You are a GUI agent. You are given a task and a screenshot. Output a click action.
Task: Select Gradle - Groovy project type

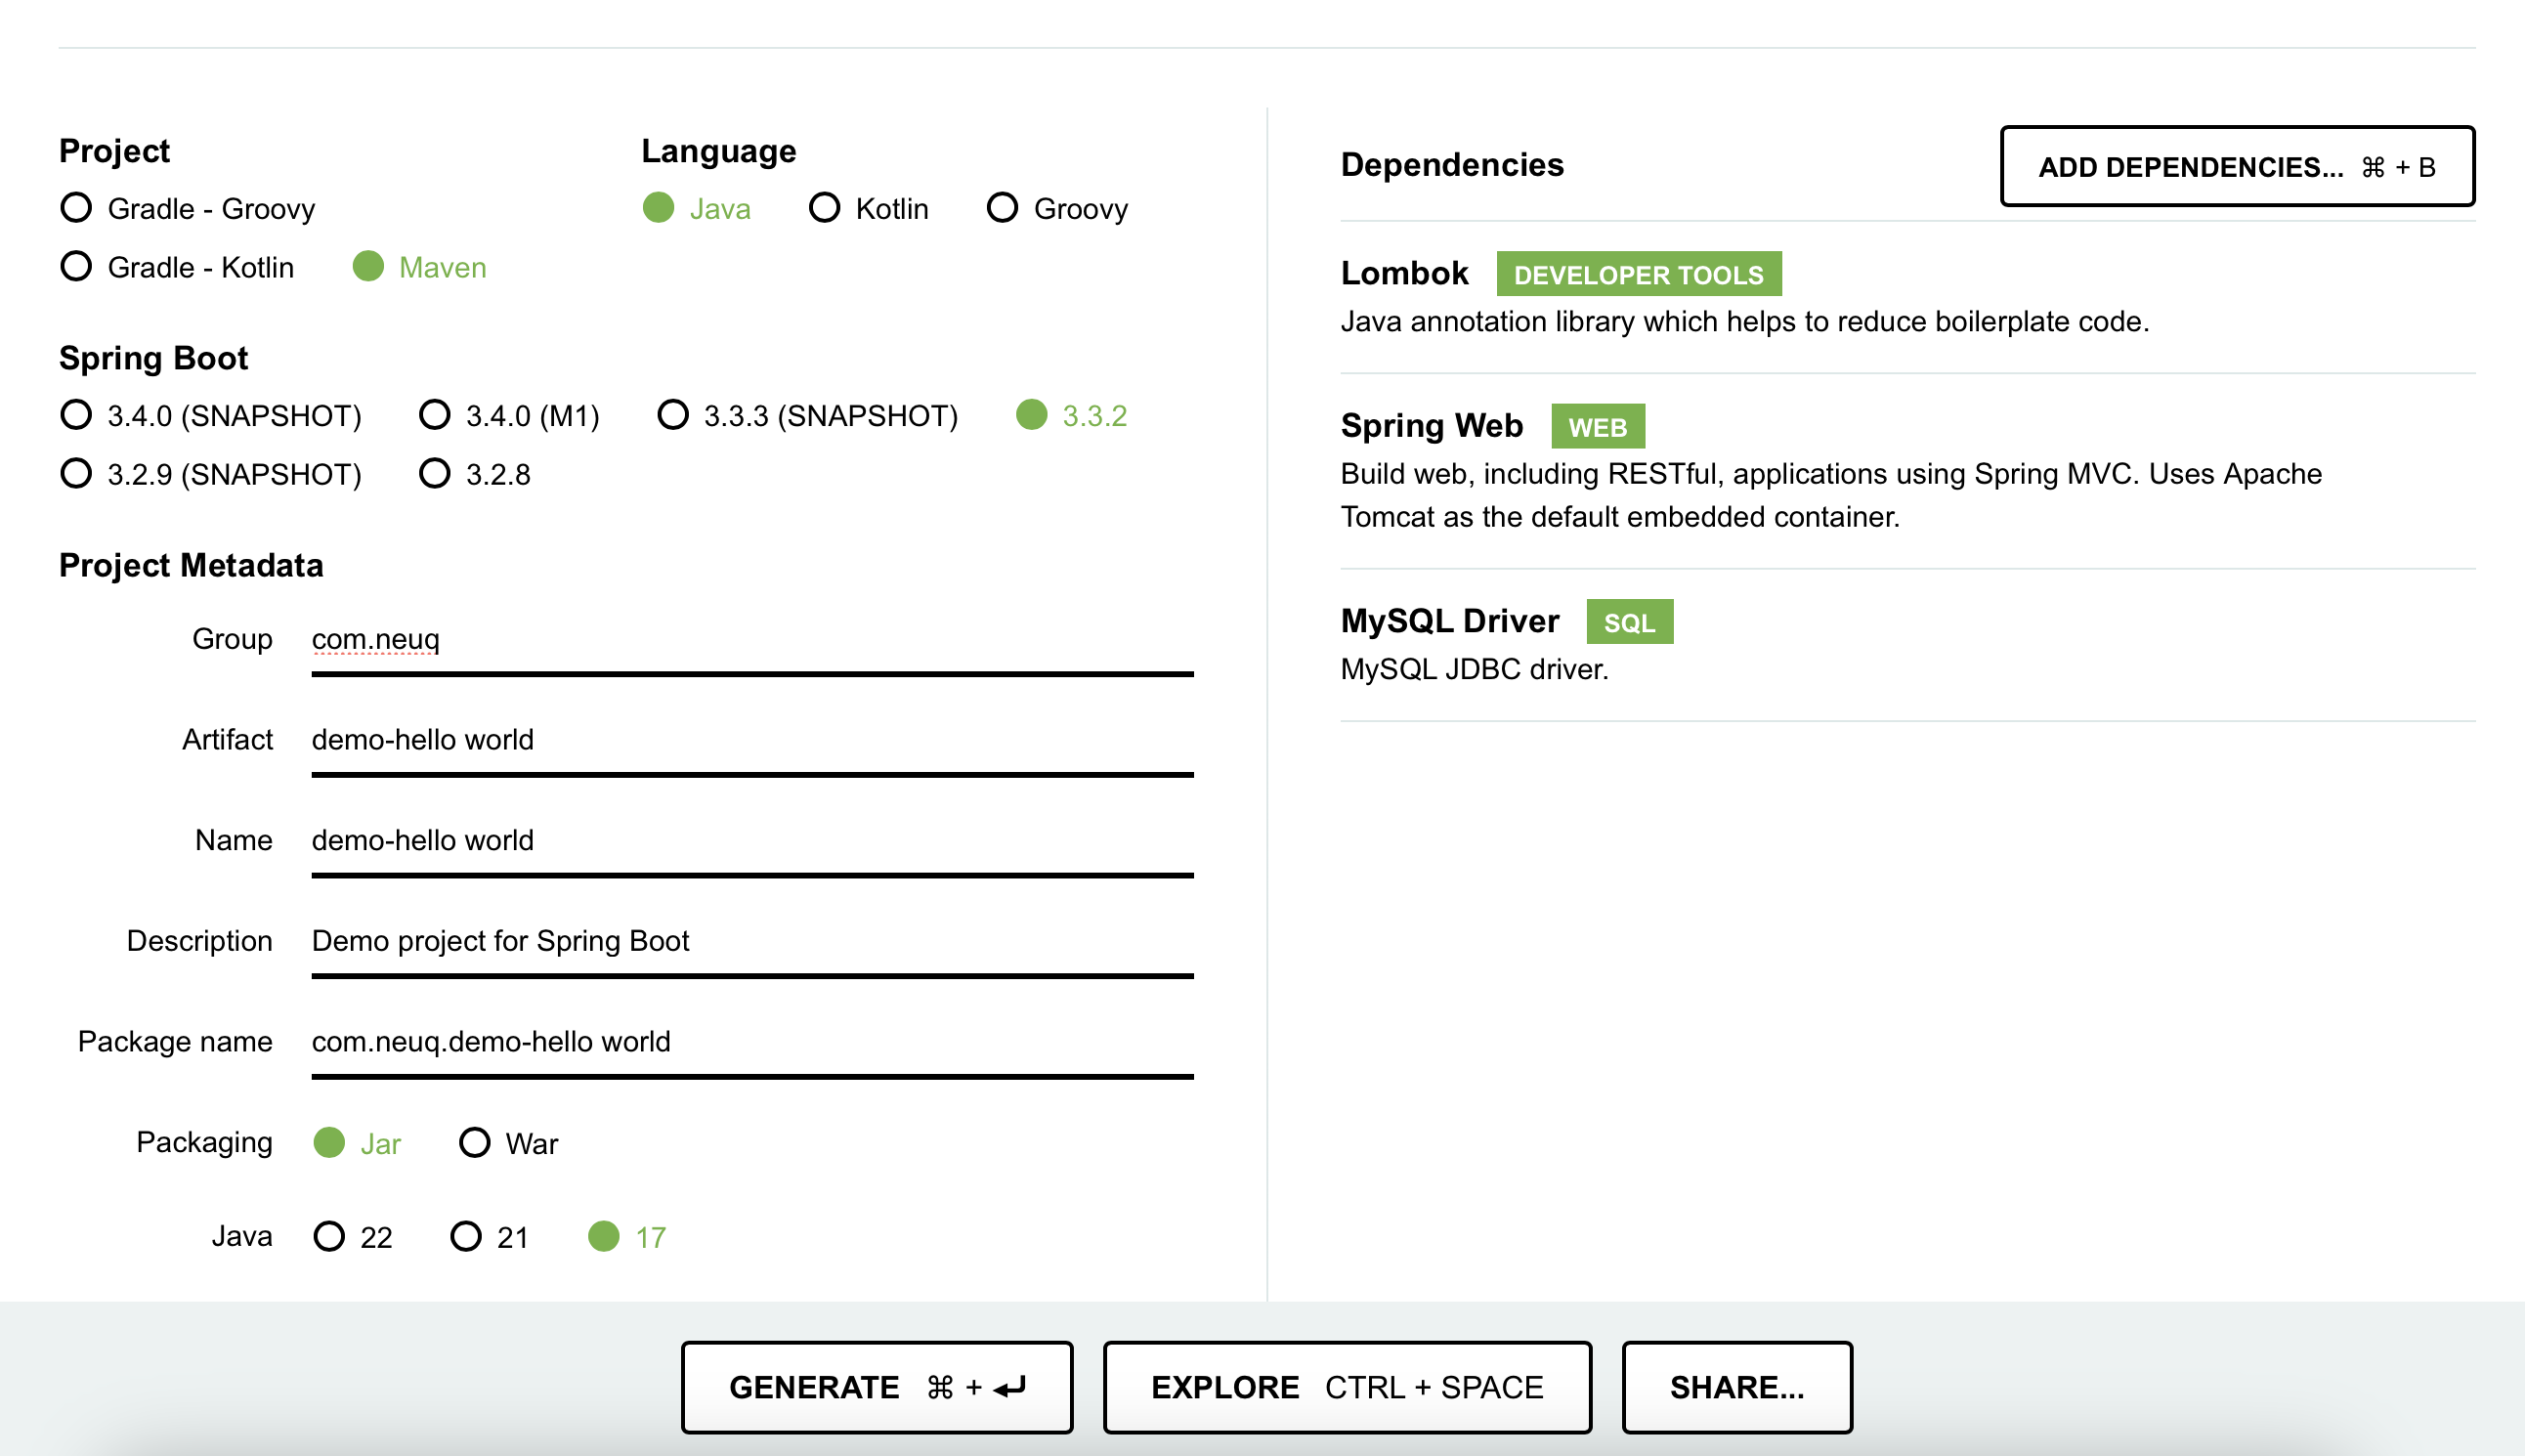coord(188,208)
